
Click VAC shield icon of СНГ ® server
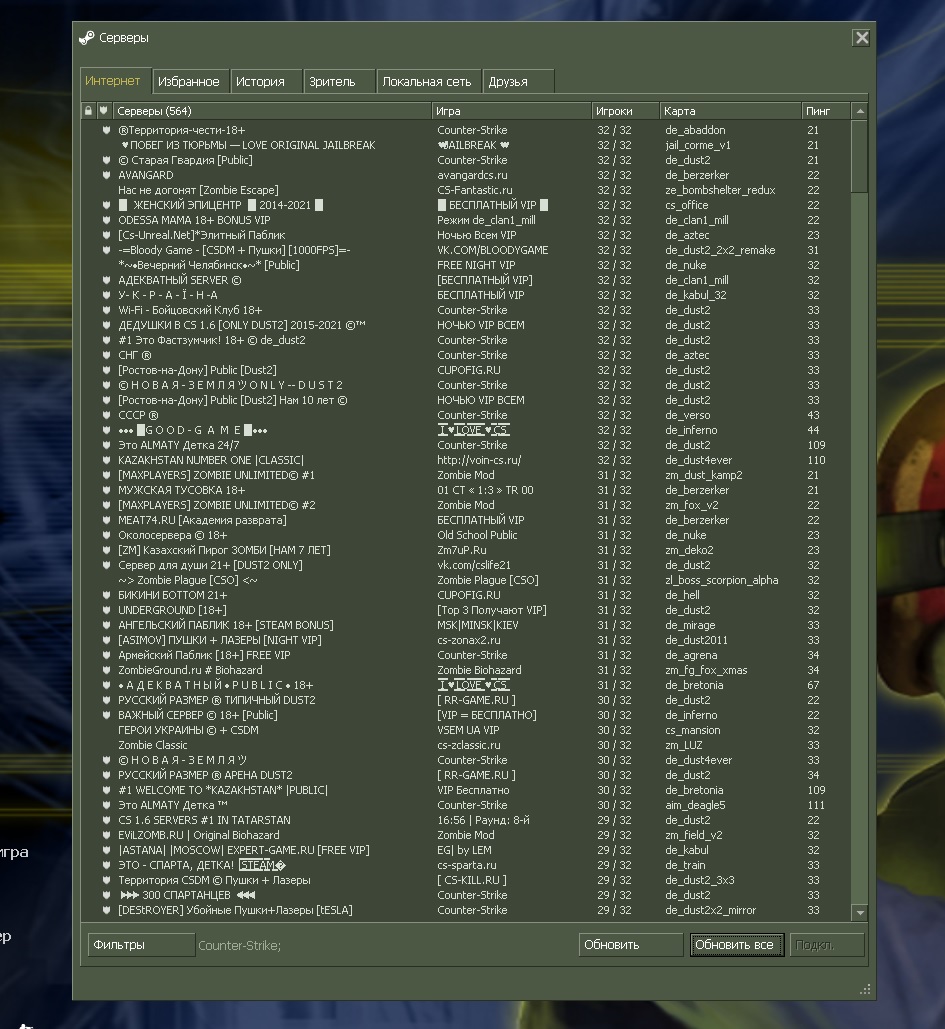(106, 355)
